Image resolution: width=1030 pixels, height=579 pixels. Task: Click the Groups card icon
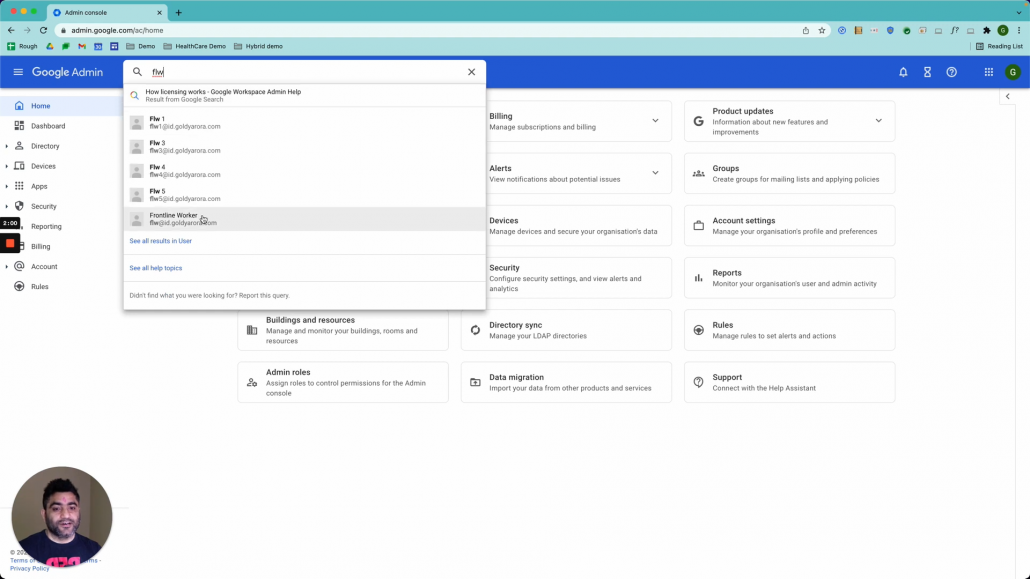pos(698,174)
